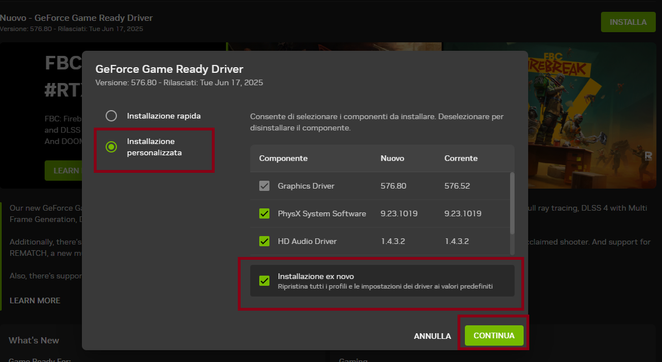Screen dimensions: 662x362
Task: Click the Corrente column header
Action: pos(461,158)
